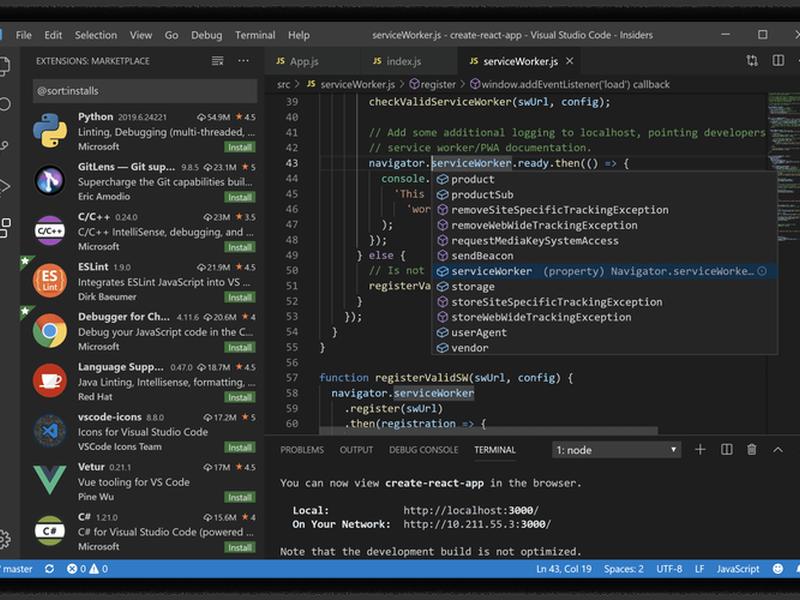Select 'storage' suggestion
The width and height of the screenshot is (800, 600).
[x=605, y=286]
